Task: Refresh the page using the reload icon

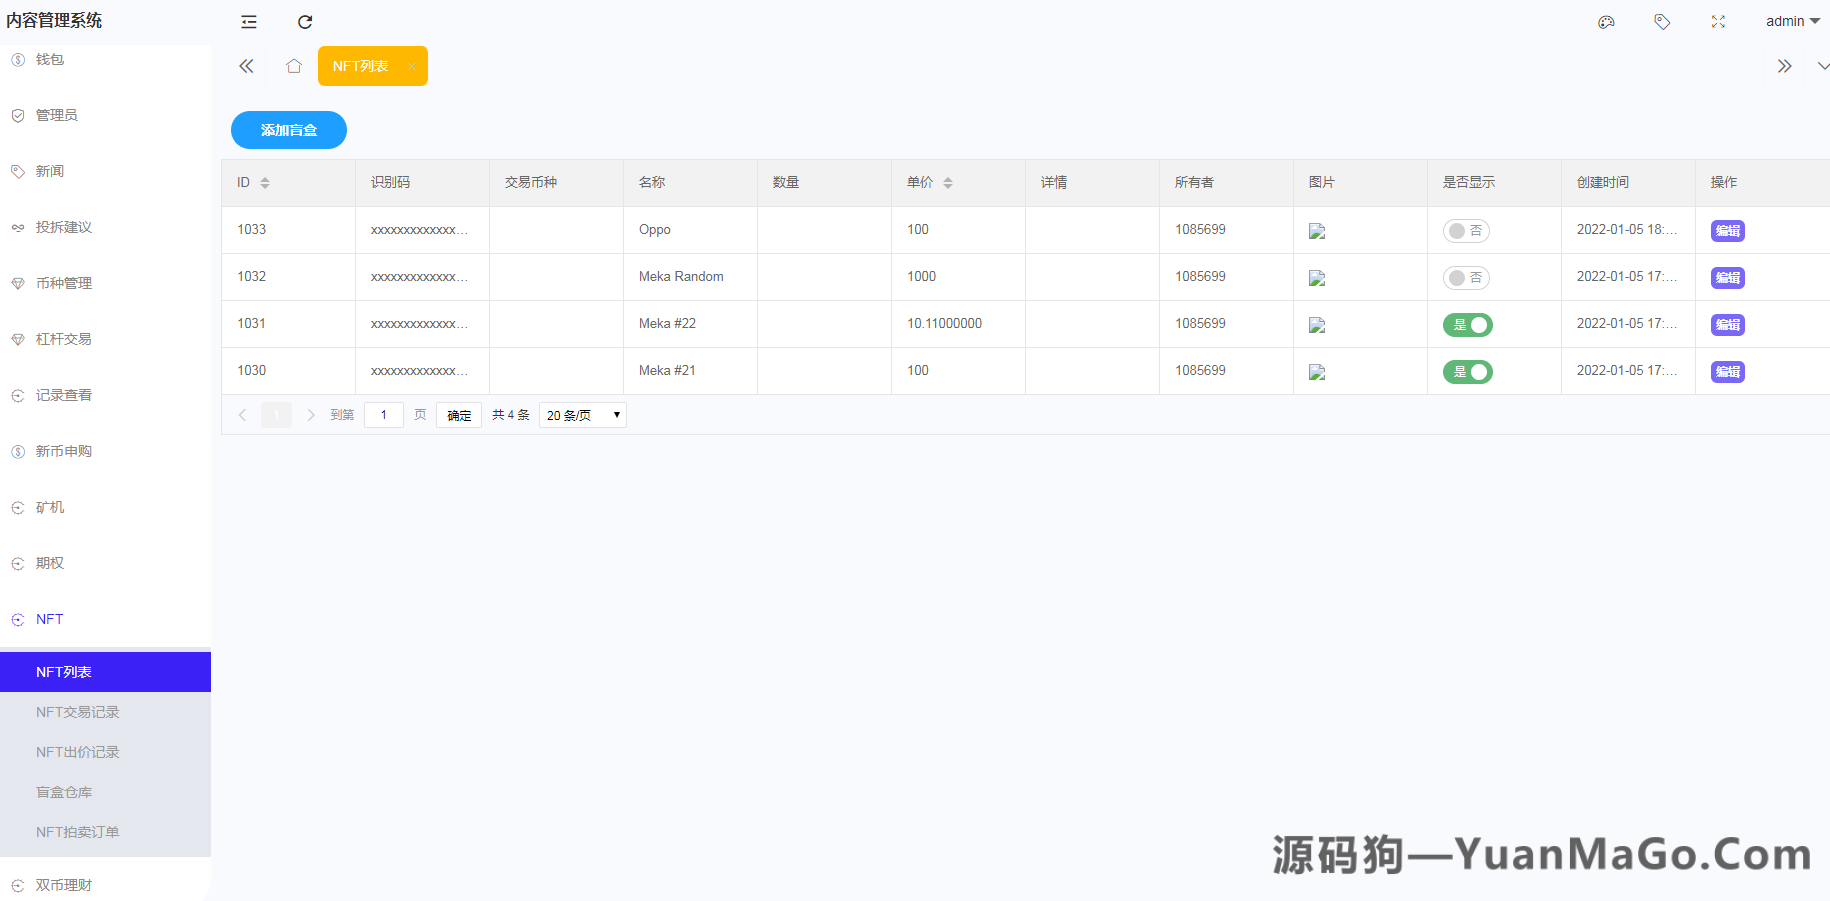Action: pos(304,21)
